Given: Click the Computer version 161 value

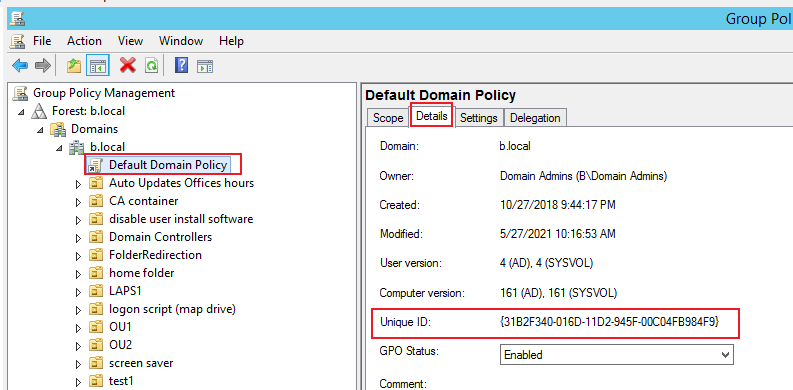Looking at the screenshot, I should [x=558, y=293].
